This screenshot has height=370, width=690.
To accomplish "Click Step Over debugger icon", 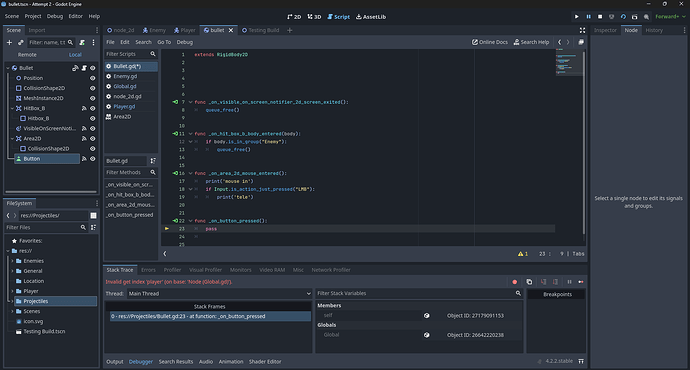I will 555,282.
